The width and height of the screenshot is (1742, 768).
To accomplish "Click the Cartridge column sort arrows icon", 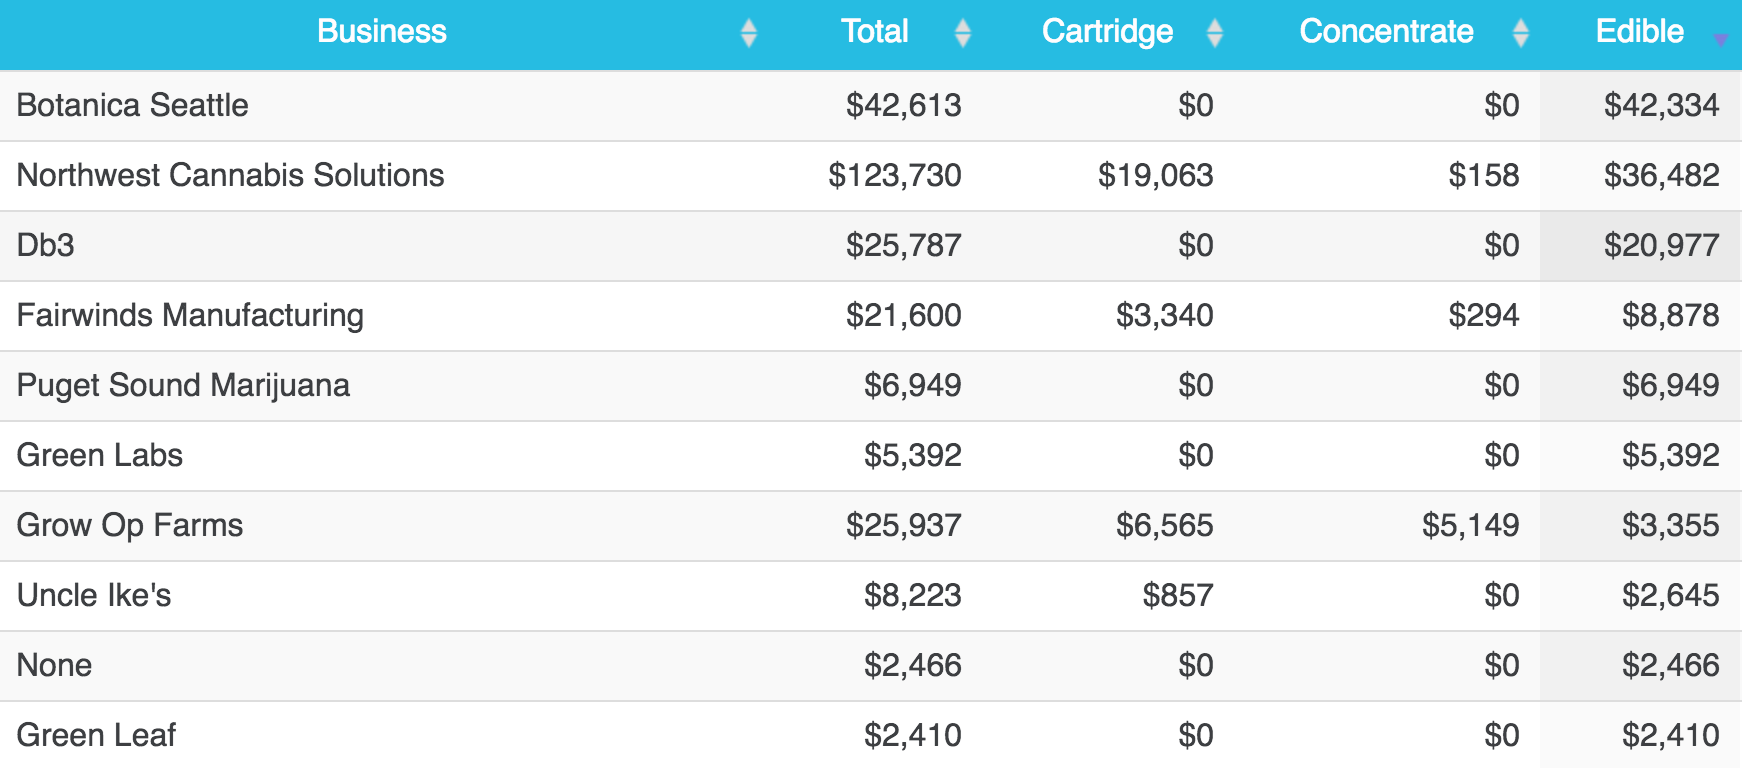I will point(1215,33).
